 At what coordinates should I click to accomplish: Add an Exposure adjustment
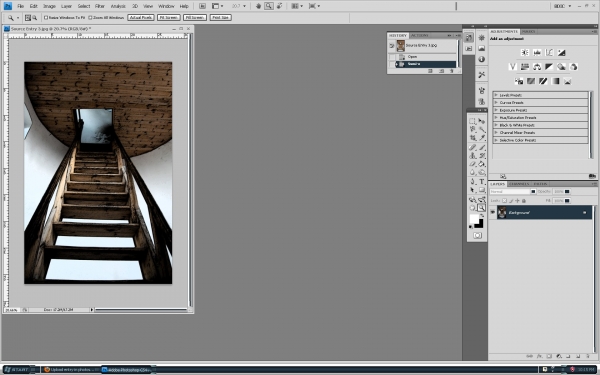pyautogui.click(x=561, y=52)
